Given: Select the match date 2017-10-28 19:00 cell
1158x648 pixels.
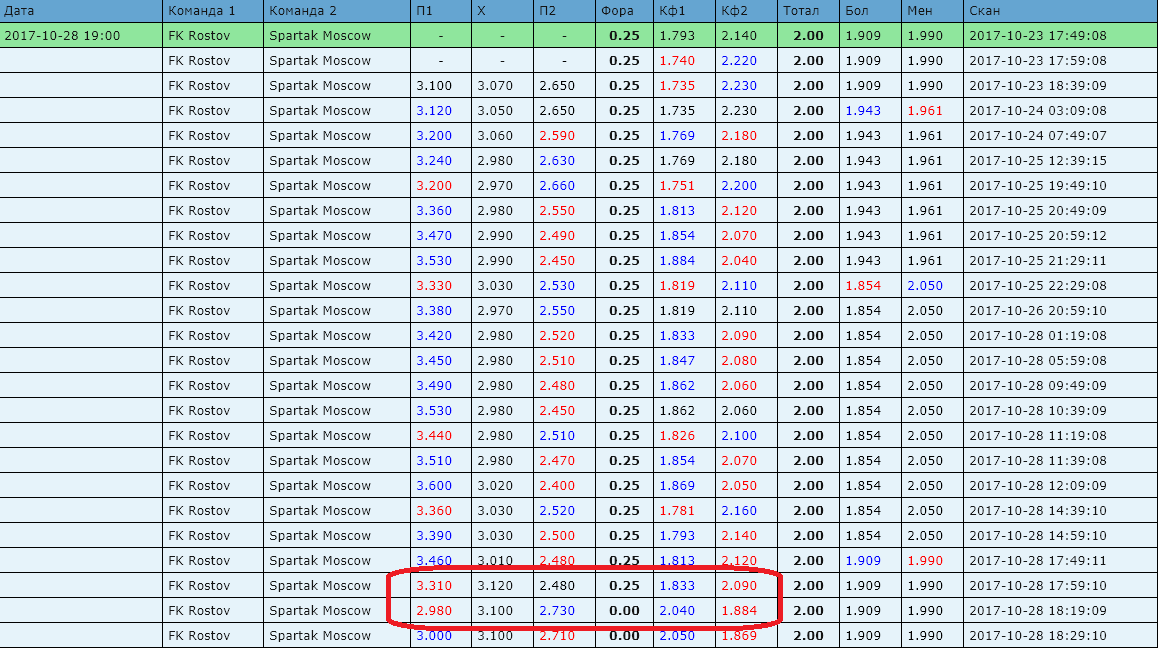Looking at the screenshot, I should tap(62, 36).
